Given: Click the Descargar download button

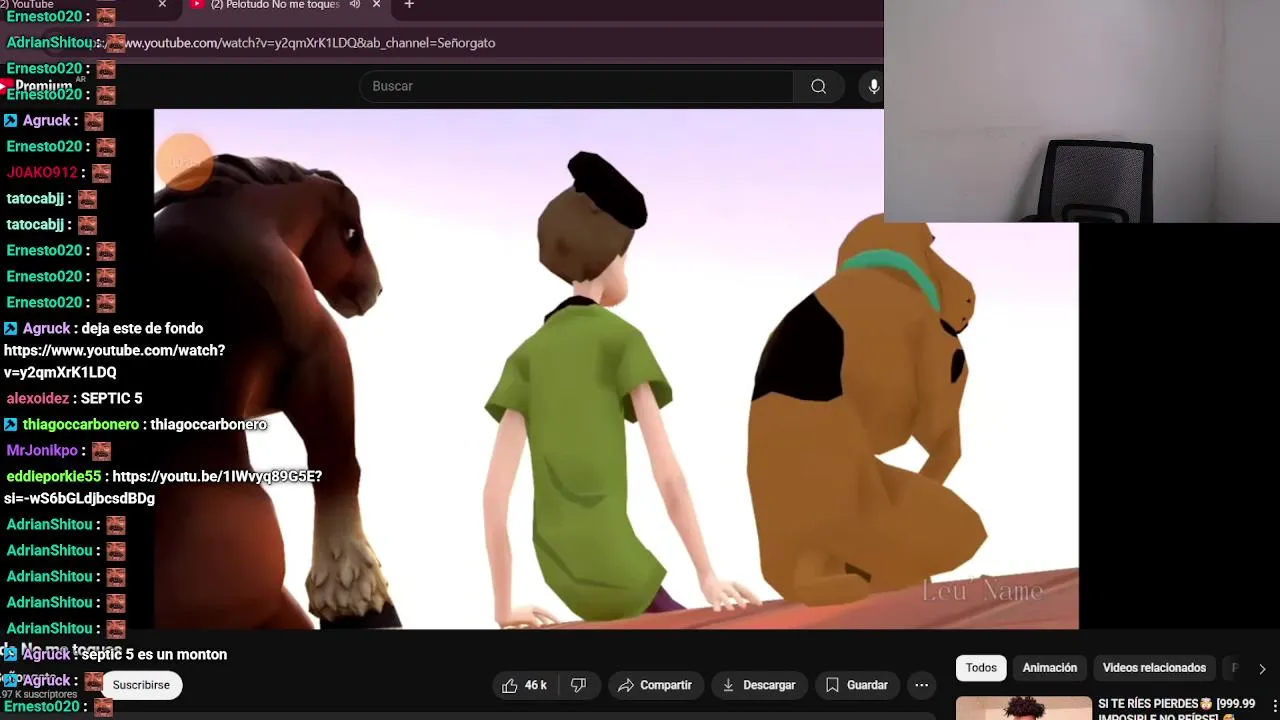Looking at the screenshot, I should pyautogui.click(x=759, y=685).
